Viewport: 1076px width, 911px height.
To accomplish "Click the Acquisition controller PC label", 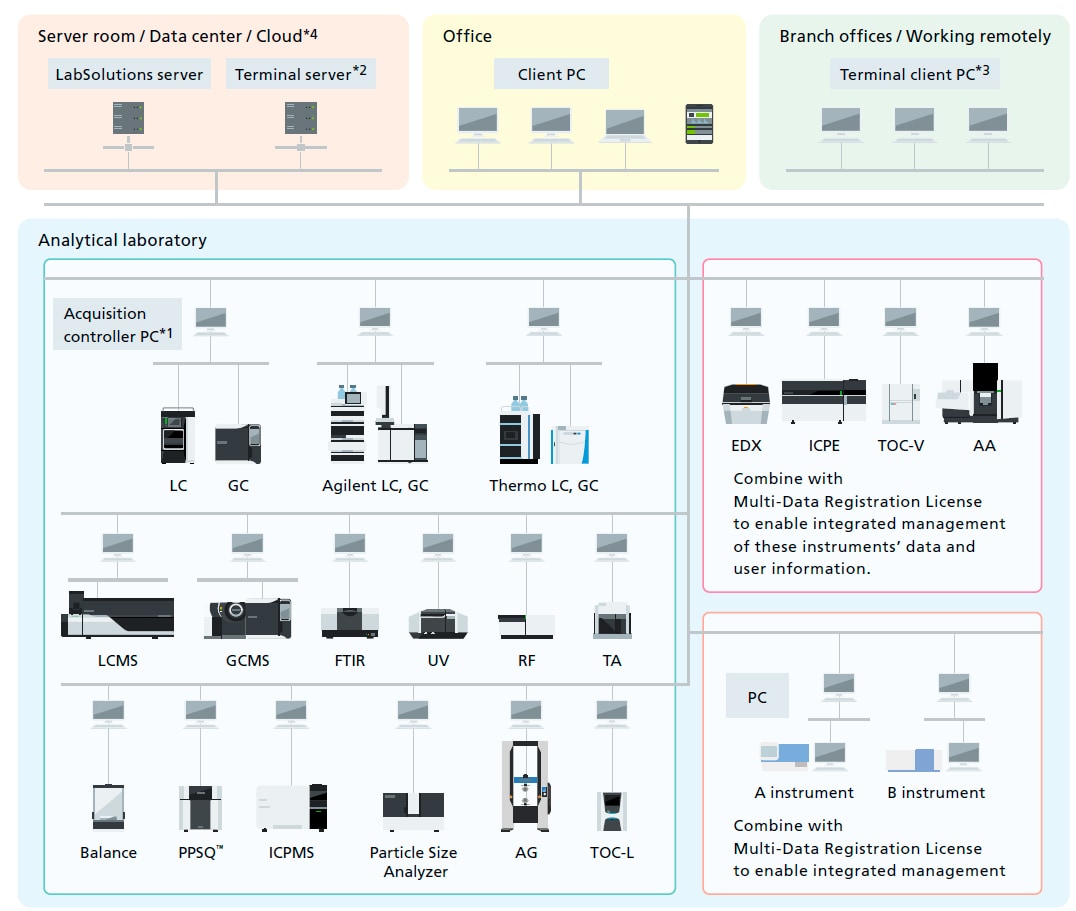I will (117, 324).
